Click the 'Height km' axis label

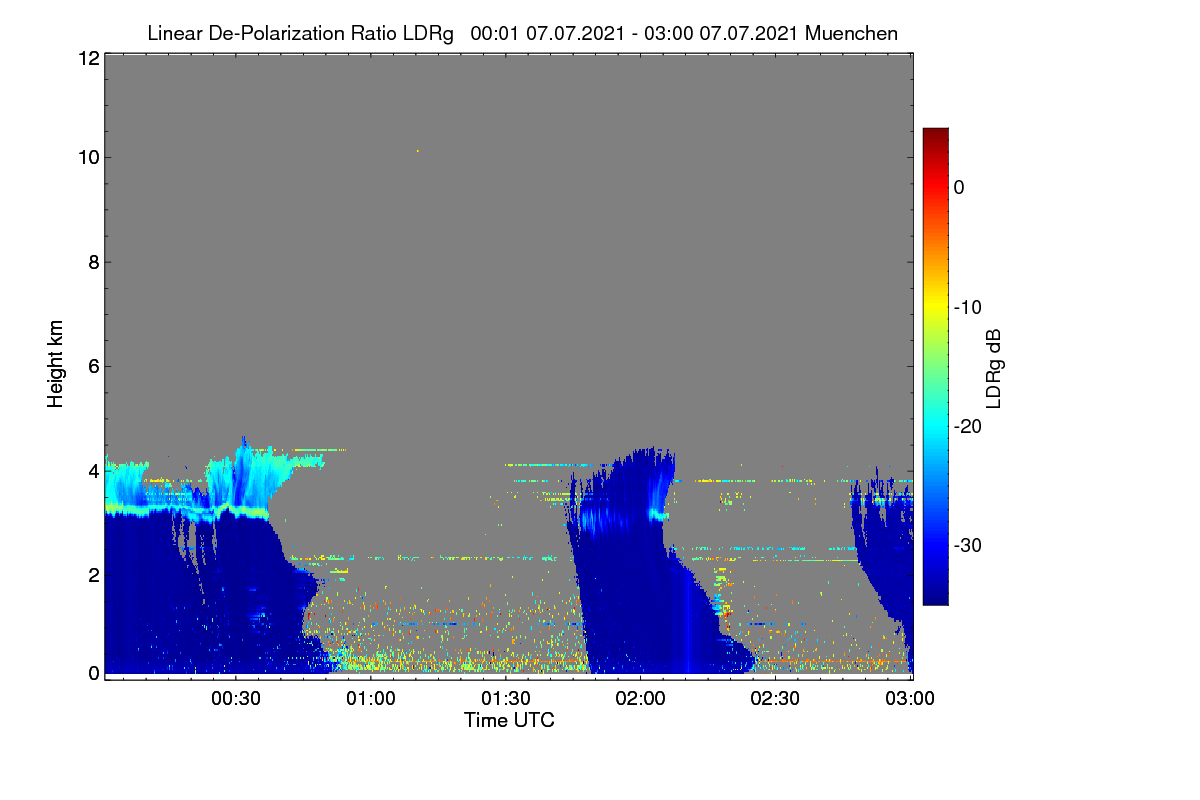(56, 366)
